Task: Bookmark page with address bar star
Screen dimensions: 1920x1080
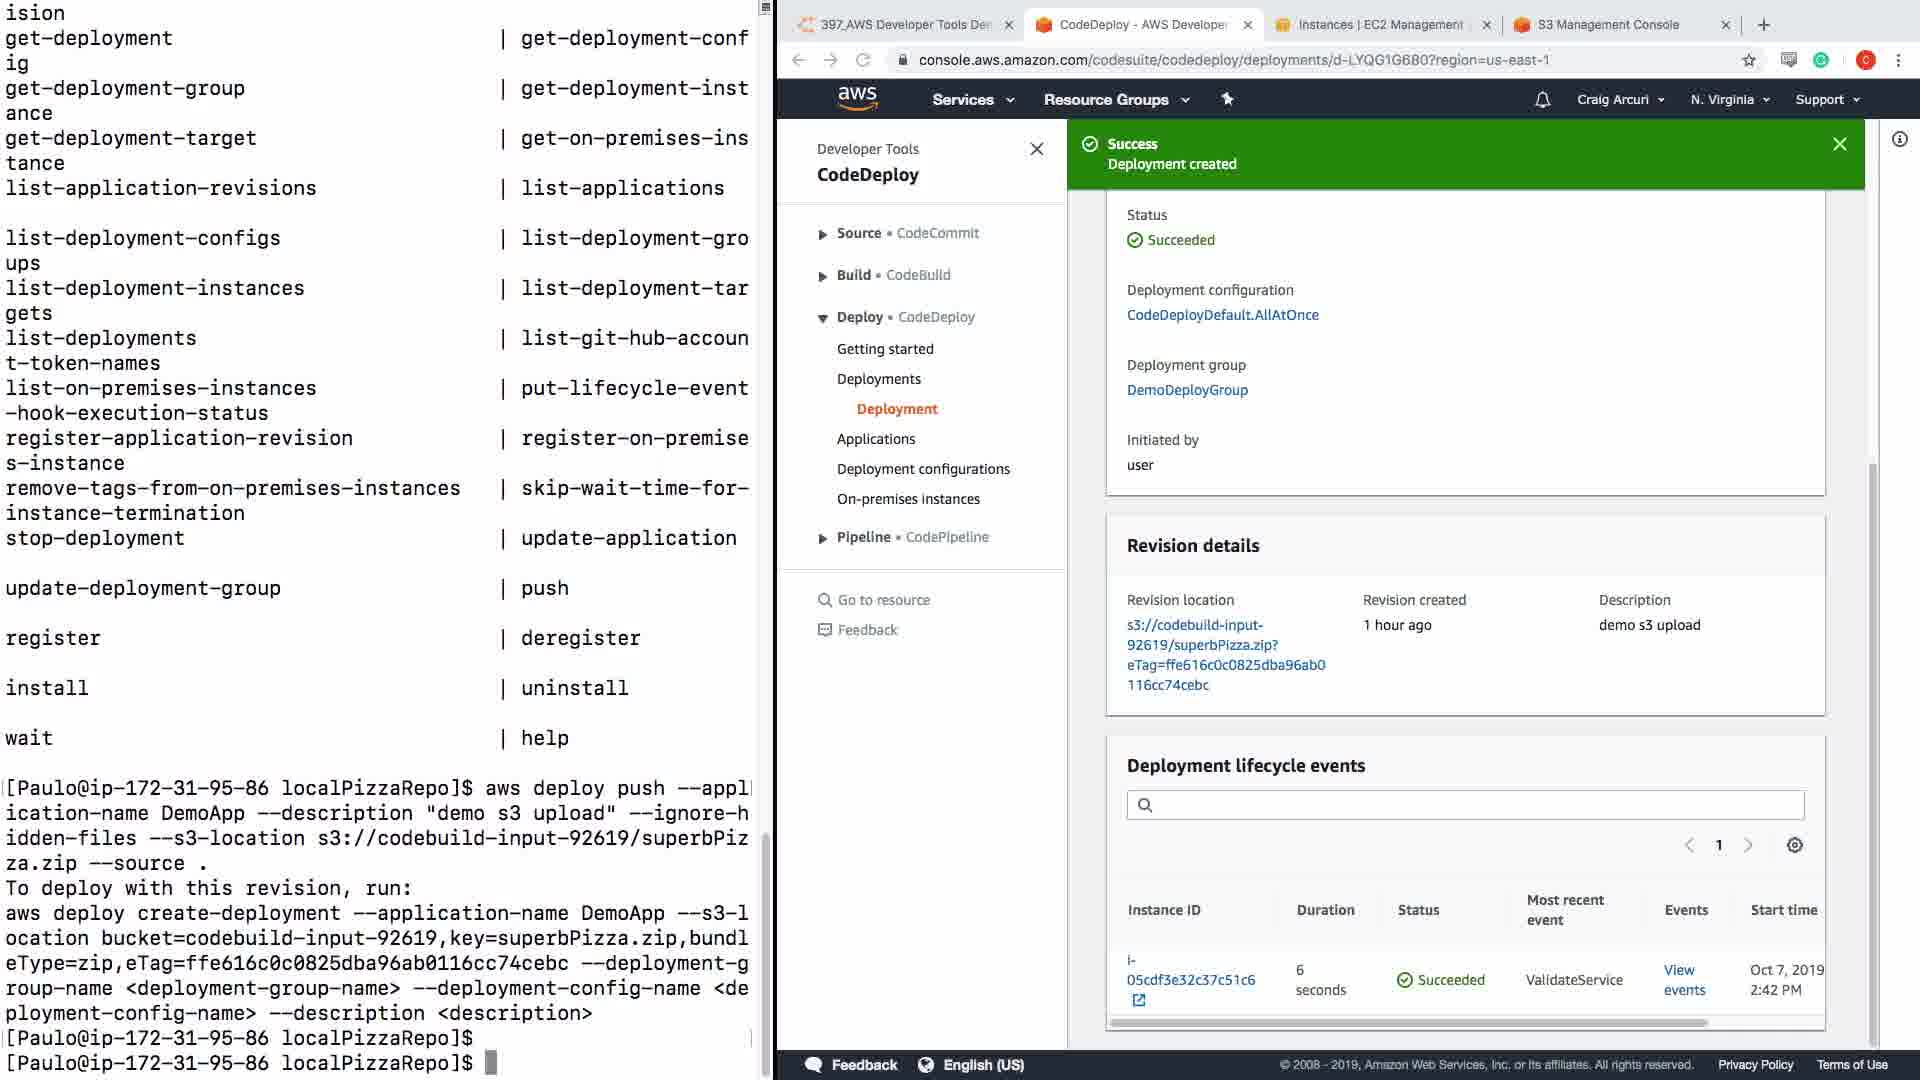Action: (1748, 60)
